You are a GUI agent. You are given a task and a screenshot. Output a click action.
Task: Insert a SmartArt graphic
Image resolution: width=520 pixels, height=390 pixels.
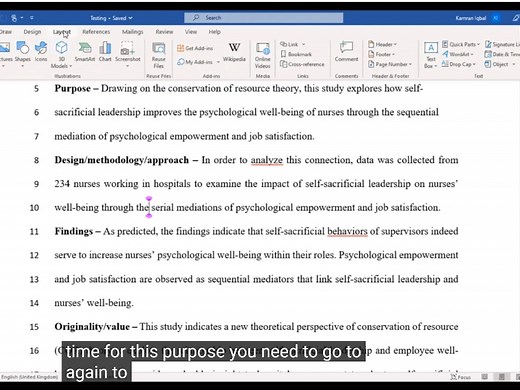tap(85, 52)
